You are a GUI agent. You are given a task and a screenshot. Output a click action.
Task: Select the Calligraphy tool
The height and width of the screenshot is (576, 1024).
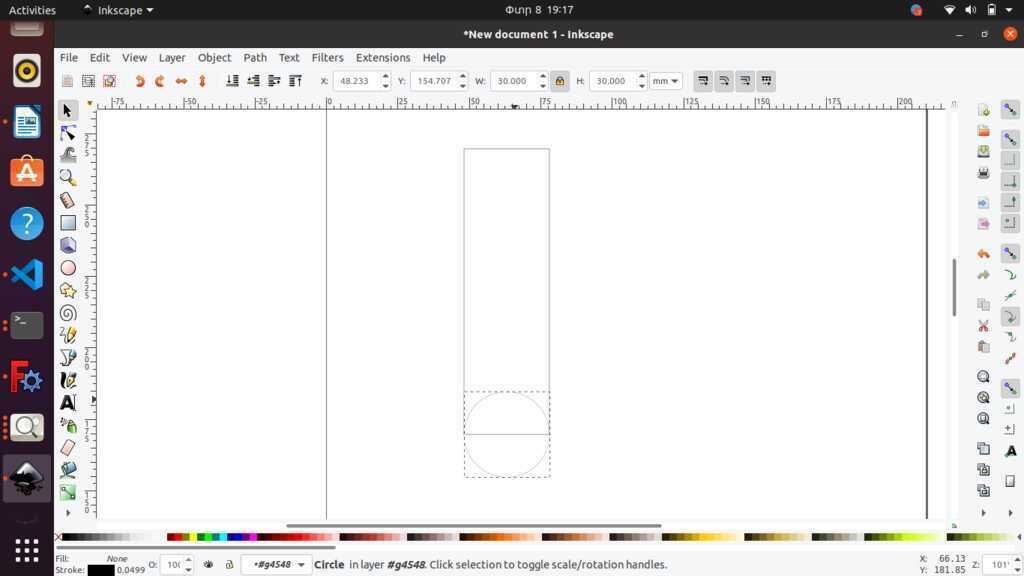point(67,380)
